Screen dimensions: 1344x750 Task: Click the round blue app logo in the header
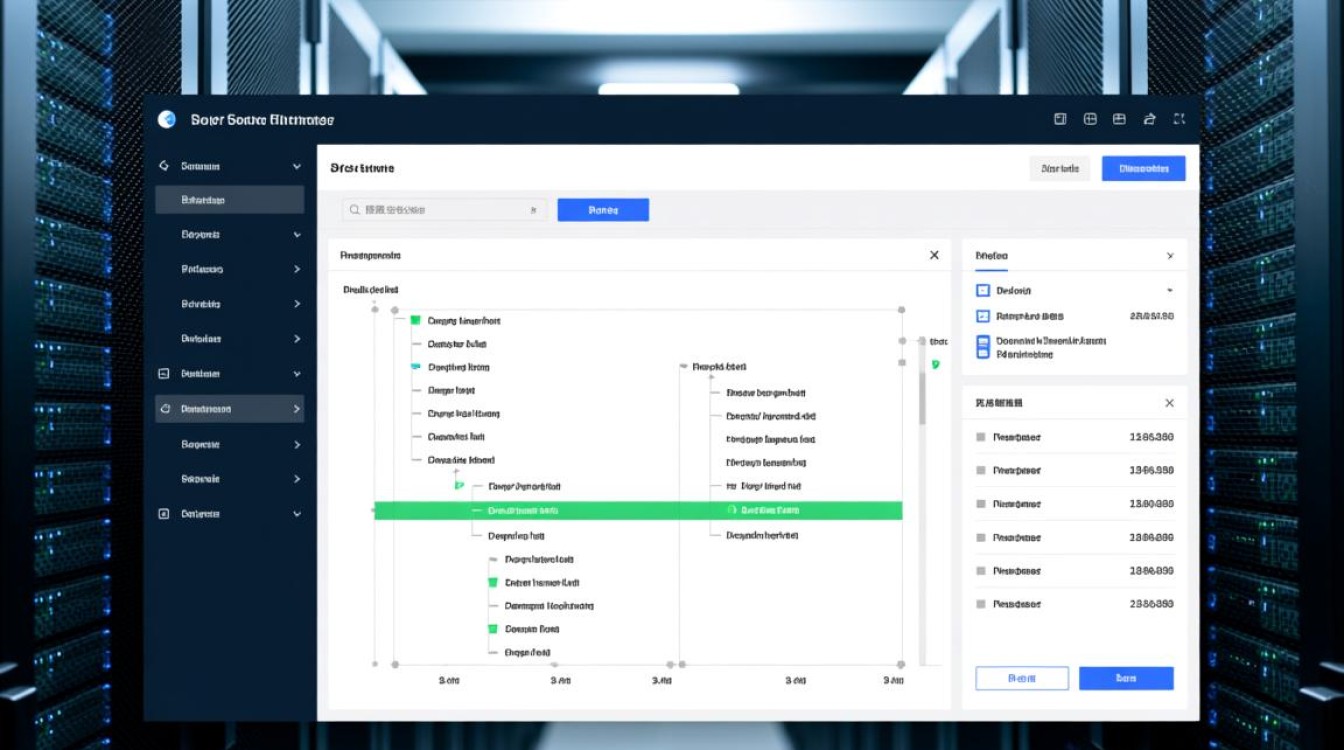click(x=167, y=120)
